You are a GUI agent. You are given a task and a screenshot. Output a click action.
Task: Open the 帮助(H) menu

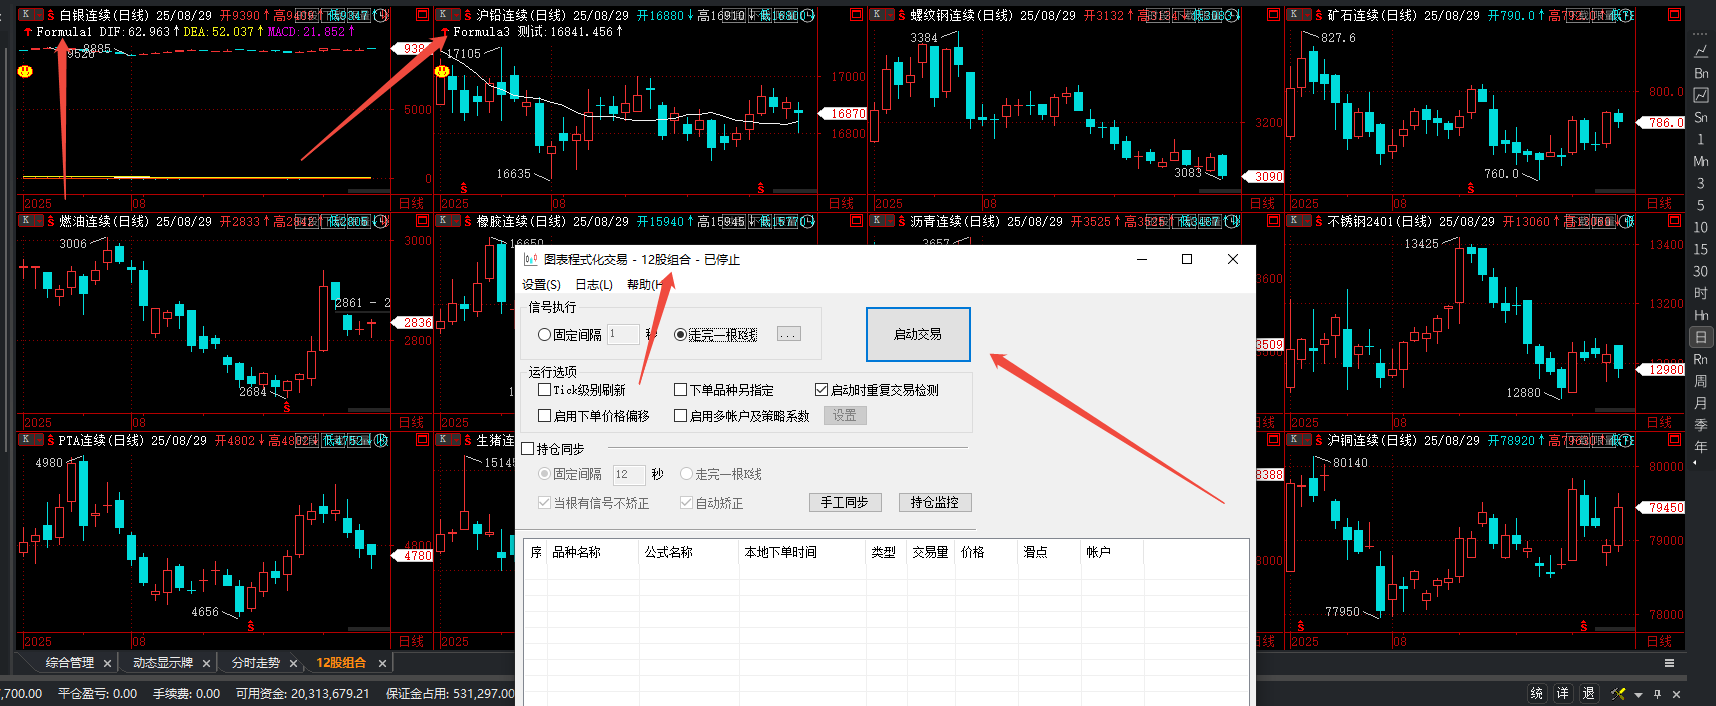646,285
